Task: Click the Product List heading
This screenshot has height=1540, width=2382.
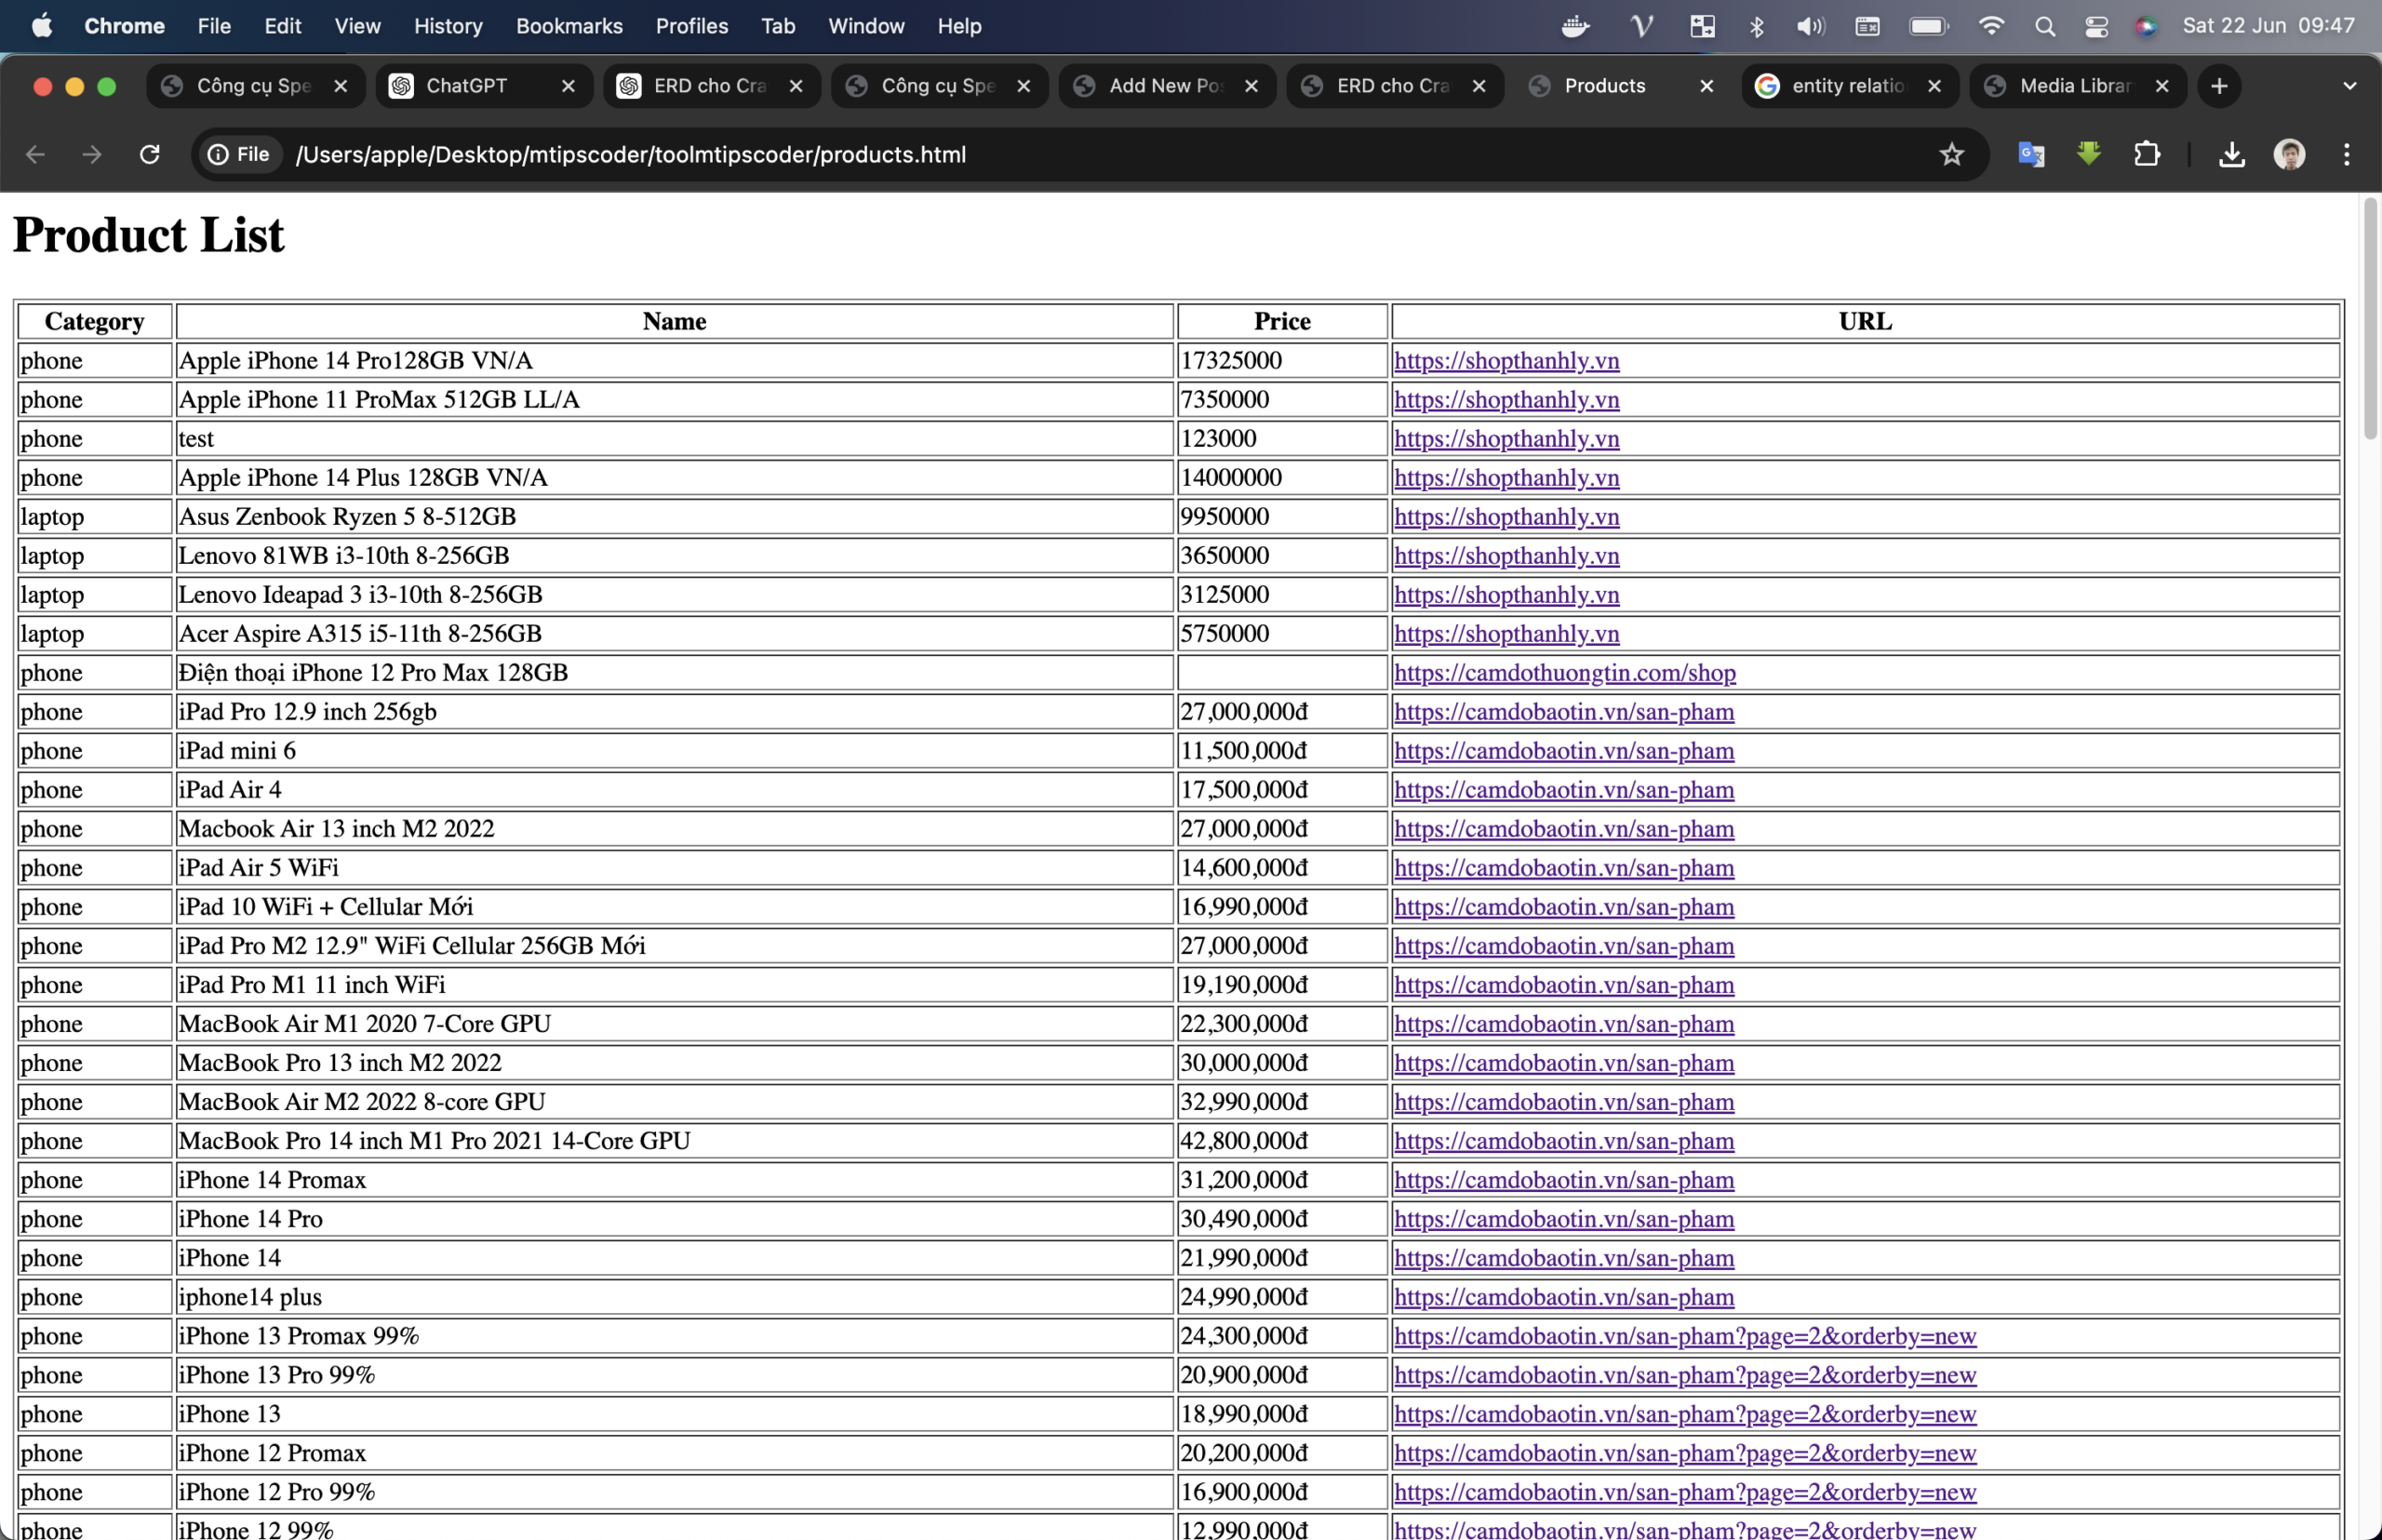Action: coord(149,235)
